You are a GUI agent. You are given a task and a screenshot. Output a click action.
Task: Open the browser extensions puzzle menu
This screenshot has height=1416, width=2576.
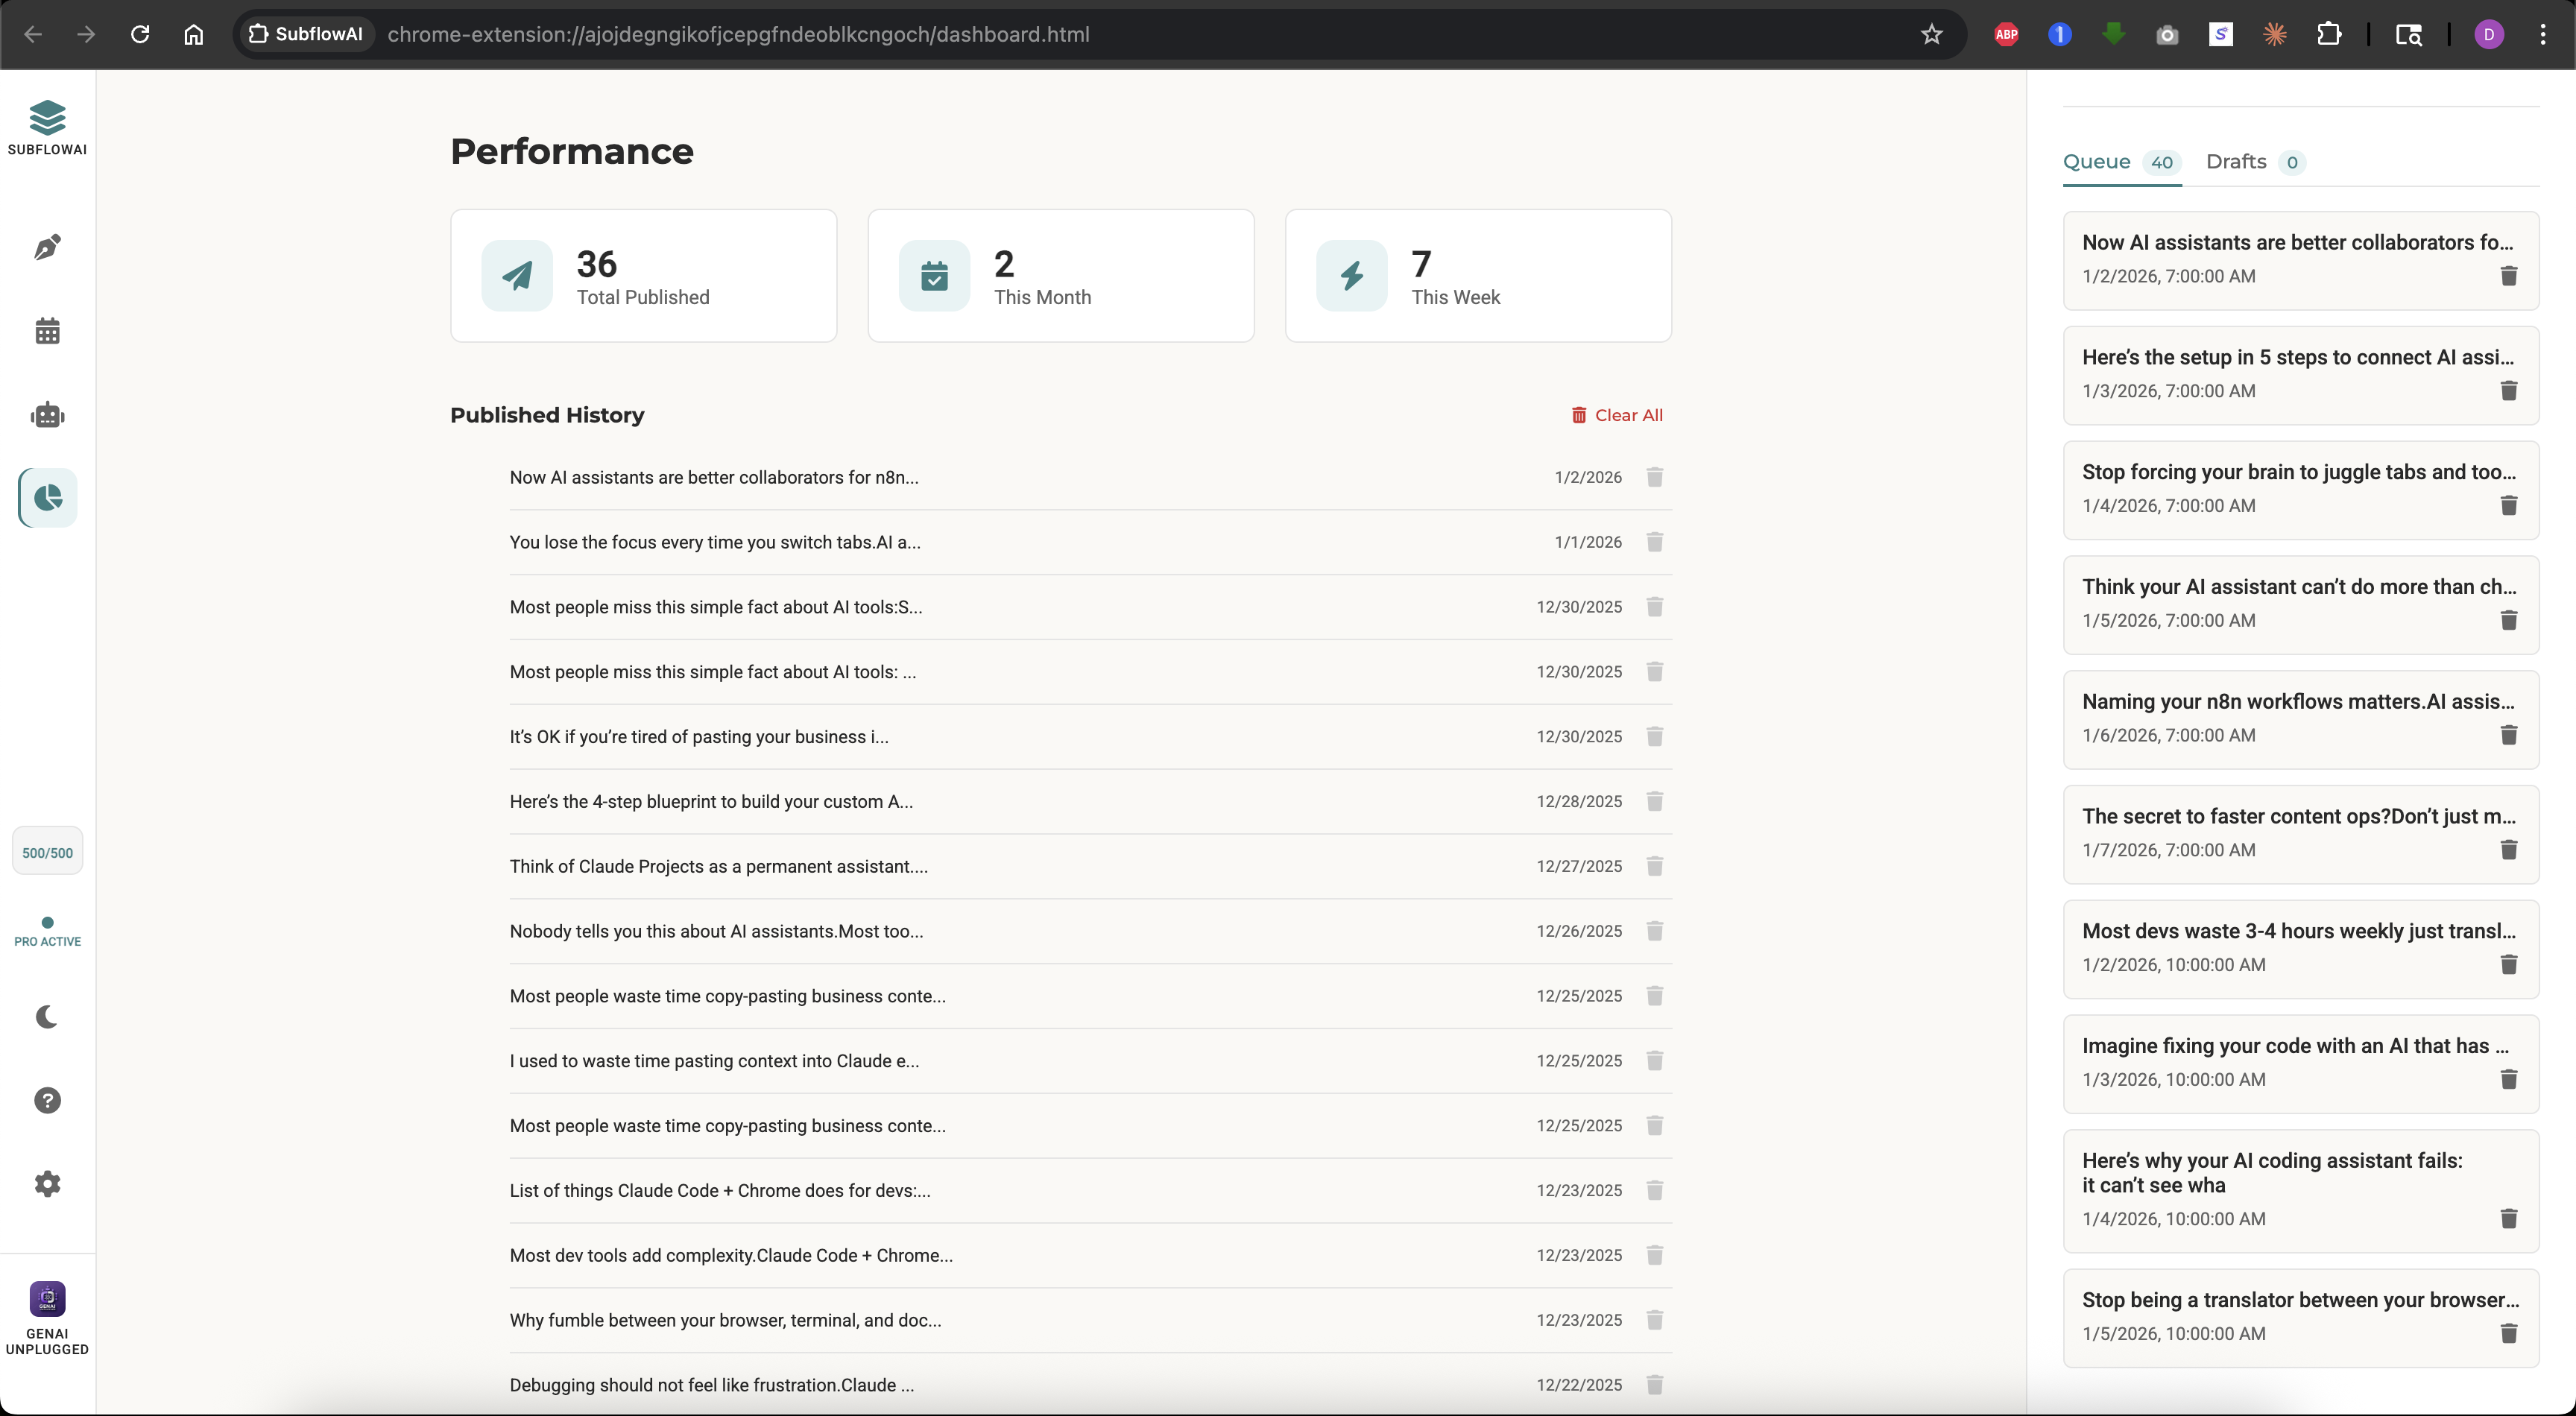[2330, 34]
